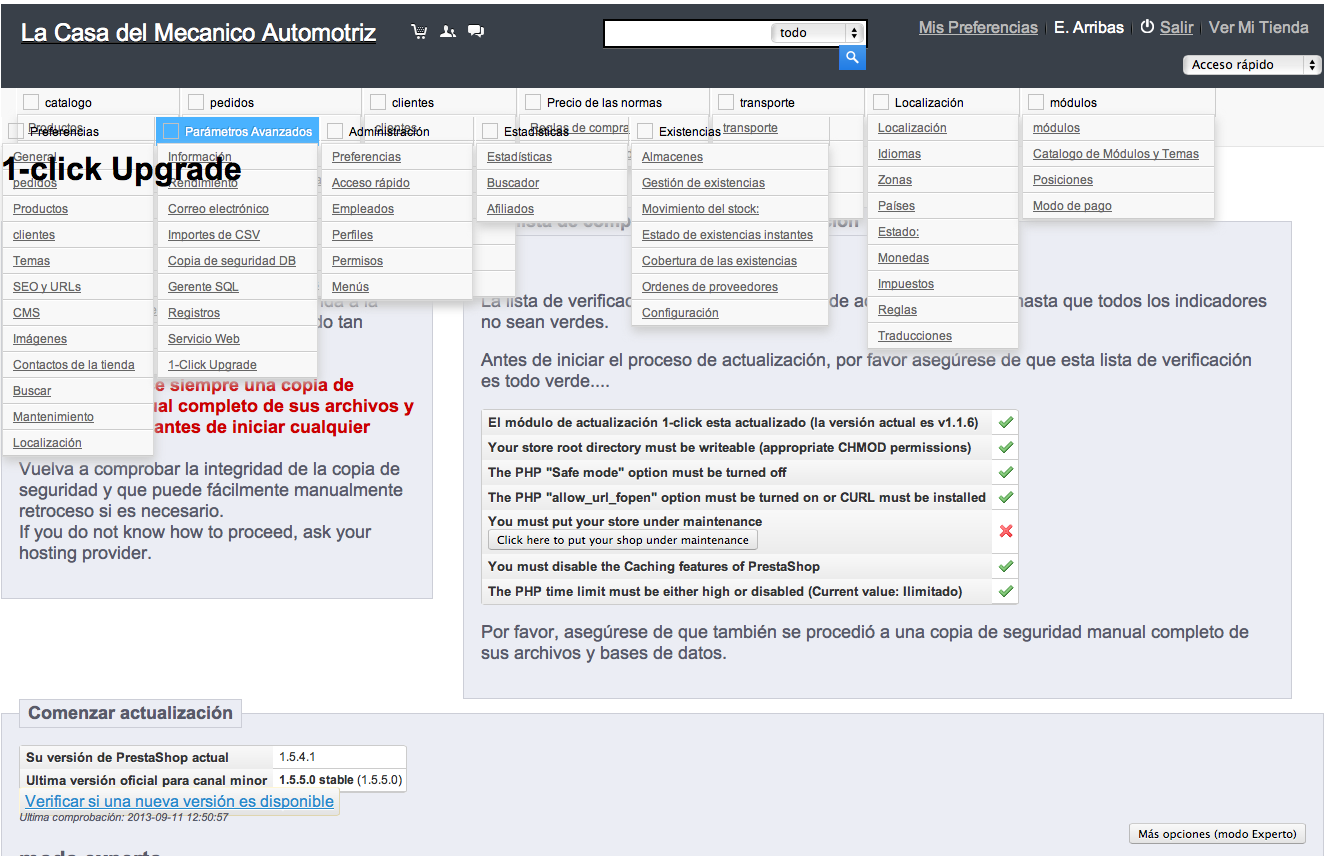Screen dimensions: 1327x856
Task: Open Contactos de la tienda link
Action: 74,365
